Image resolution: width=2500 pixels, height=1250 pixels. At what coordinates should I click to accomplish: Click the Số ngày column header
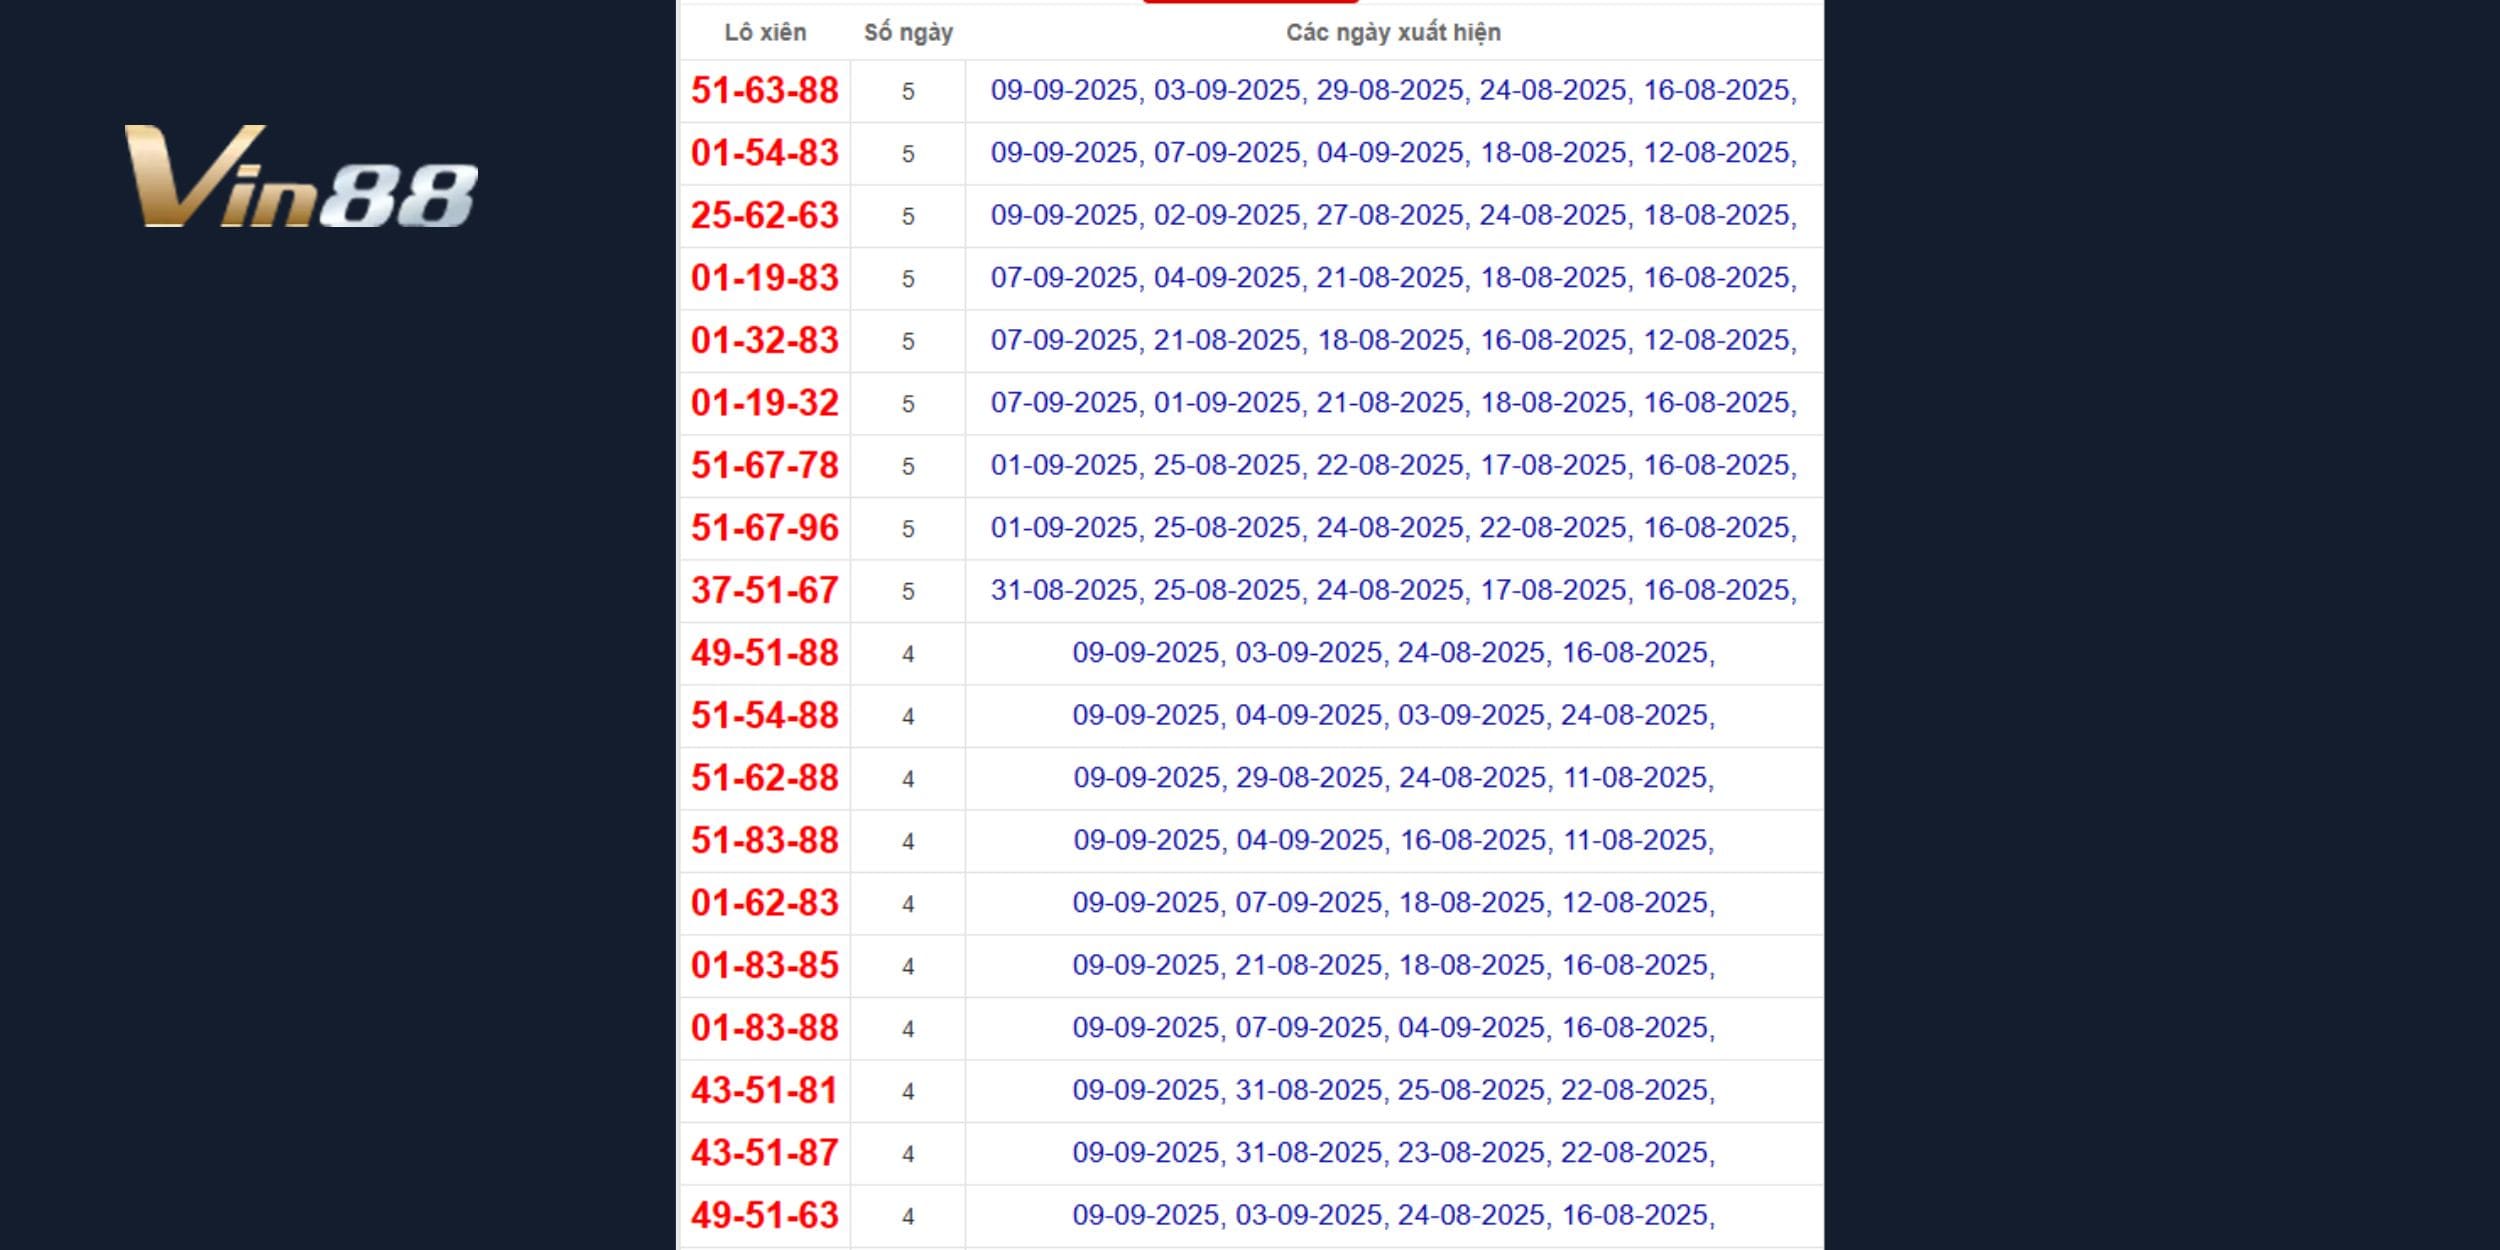pyautogui.click(x=908, y=33)
